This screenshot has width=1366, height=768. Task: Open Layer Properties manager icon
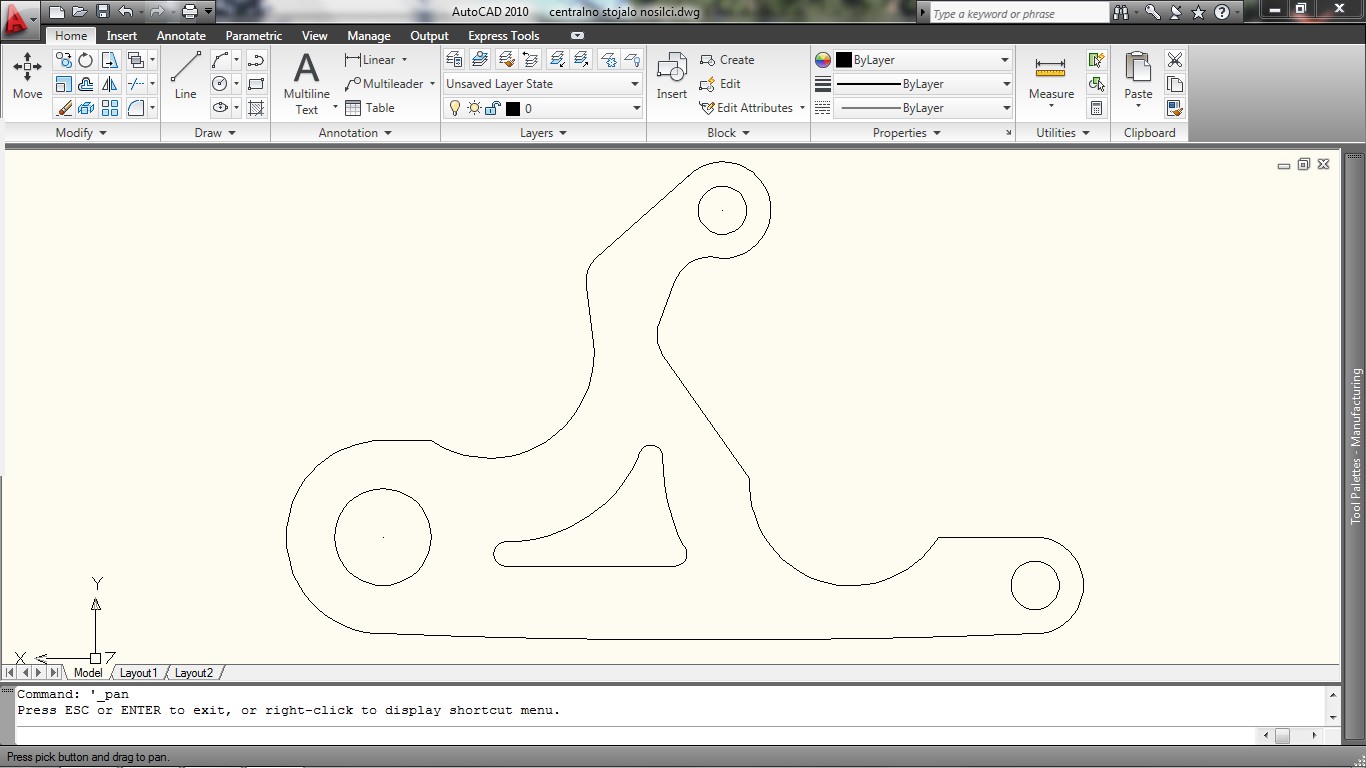tap(454, 60)
